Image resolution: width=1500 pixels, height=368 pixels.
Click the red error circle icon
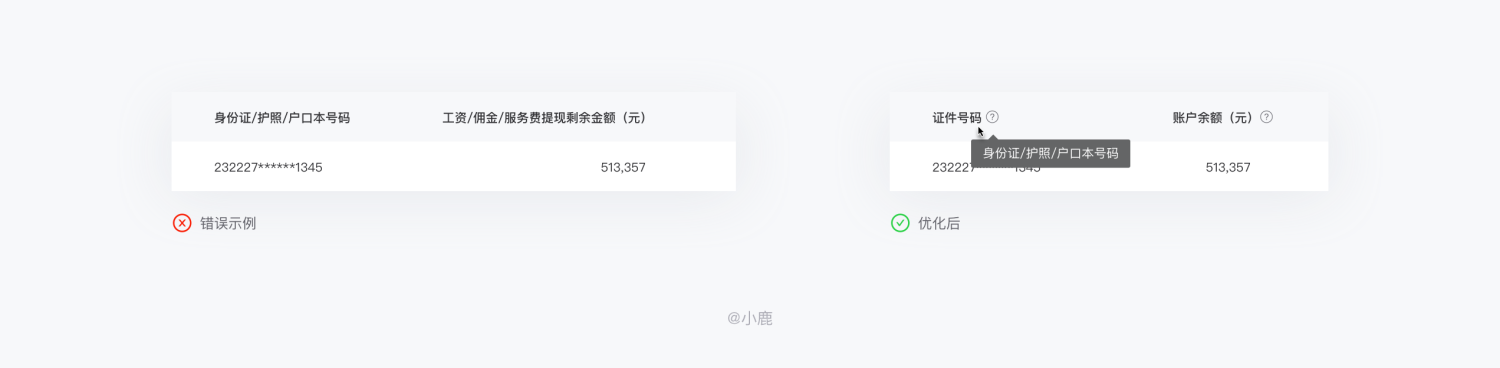coord(182,223)
